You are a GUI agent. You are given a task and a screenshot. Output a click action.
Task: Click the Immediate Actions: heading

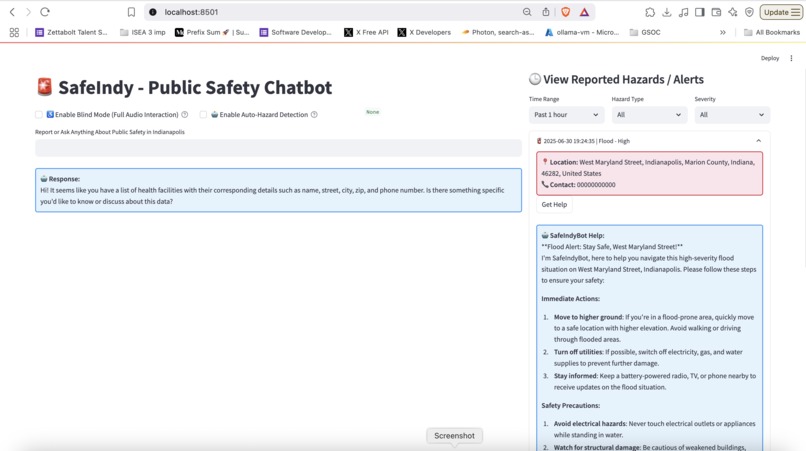tap(570, 299)
